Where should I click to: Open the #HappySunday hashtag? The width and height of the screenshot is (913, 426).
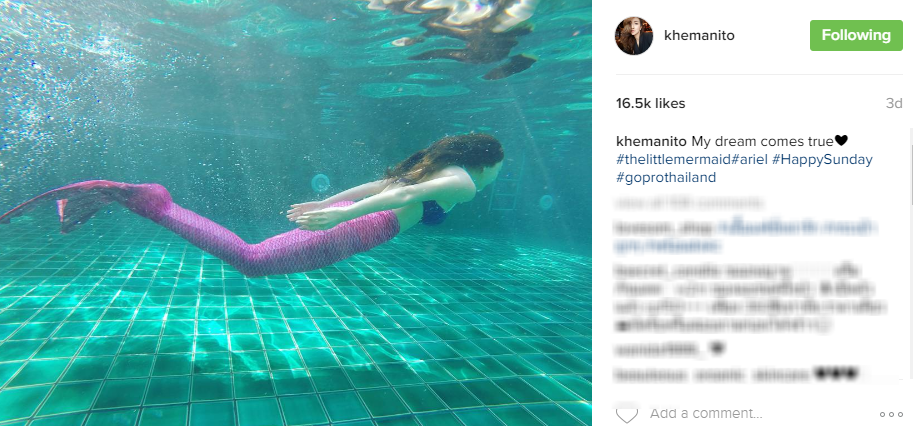(822, 159)
